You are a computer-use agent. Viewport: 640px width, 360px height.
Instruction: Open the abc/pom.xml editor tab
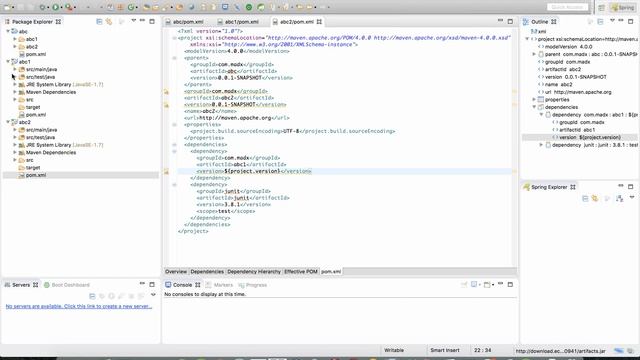pyautogui.click(x=184, y=22)
